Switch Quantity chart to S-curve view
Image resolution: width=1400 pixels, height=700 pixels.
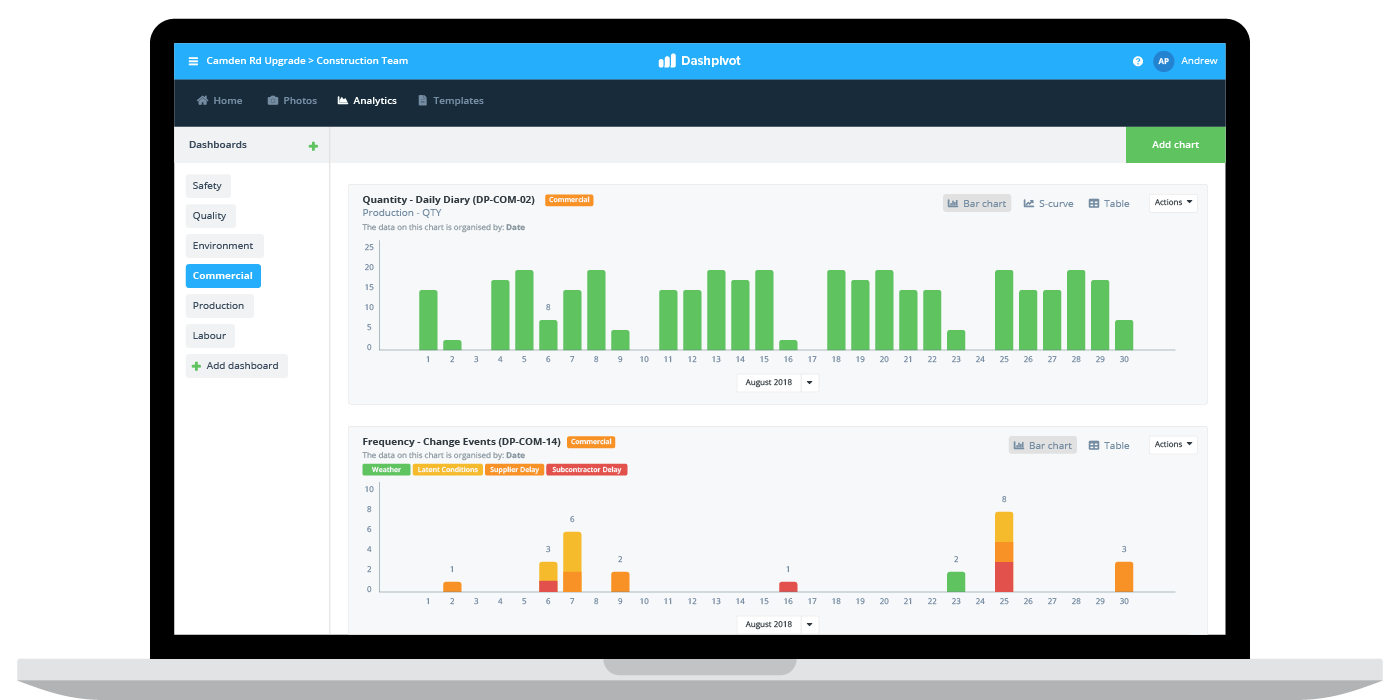[x=1048, y=203]
